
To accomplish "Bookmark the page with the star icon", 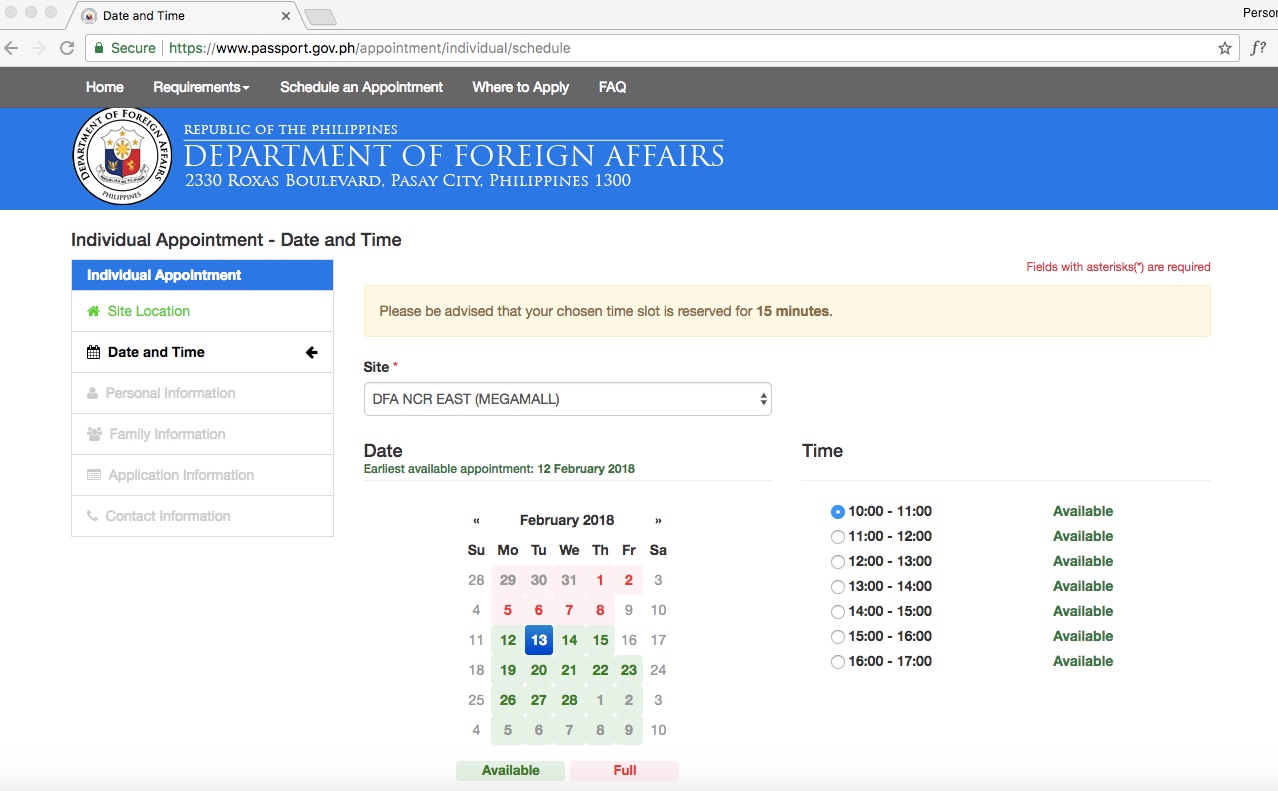I will pyautogui.click(x=1224, y=47).
